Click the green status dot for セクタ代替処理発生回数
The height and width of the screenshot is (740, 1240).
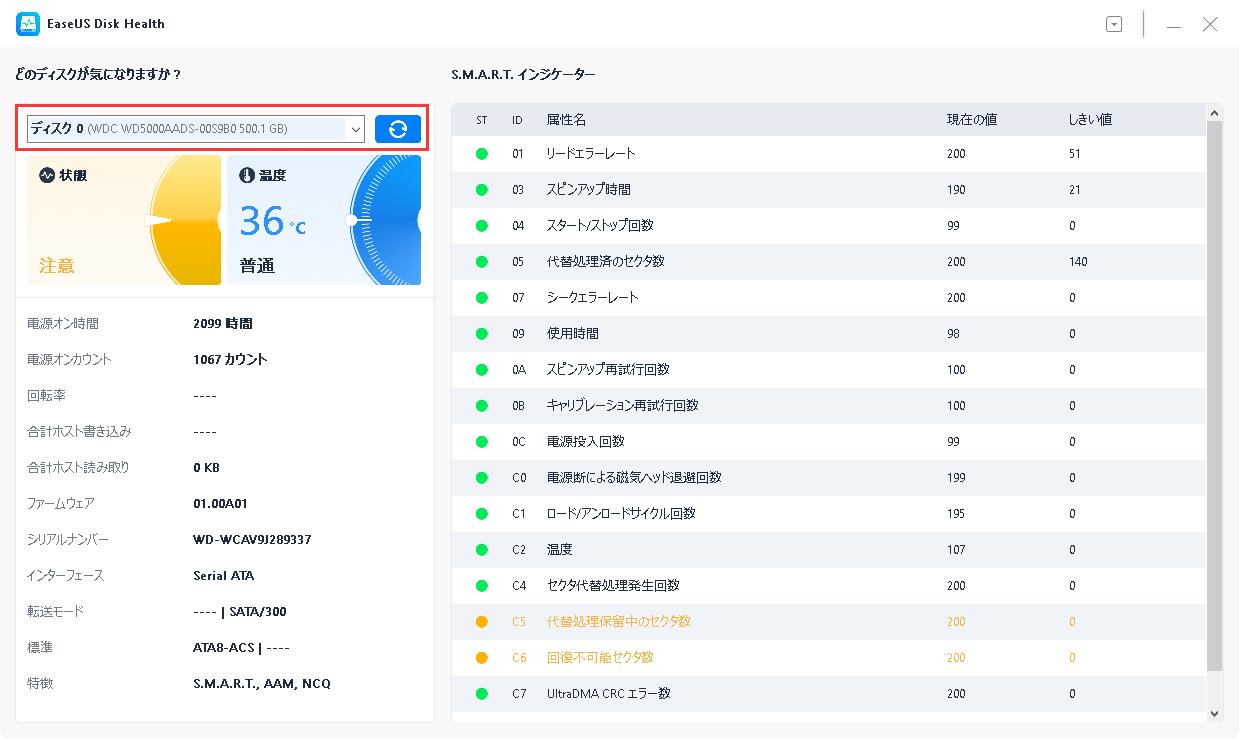tap(482, 586)
